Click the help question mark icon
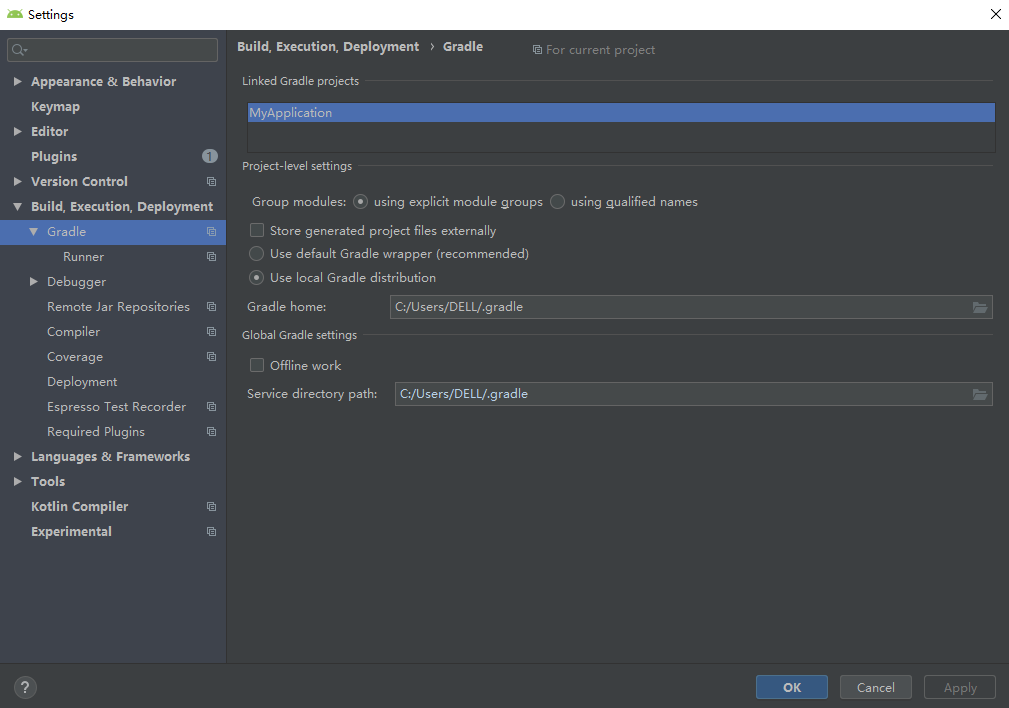Image resolution: width=1009 pixels, height=708 pixels. pyautogui.click(x=24, y=687)
